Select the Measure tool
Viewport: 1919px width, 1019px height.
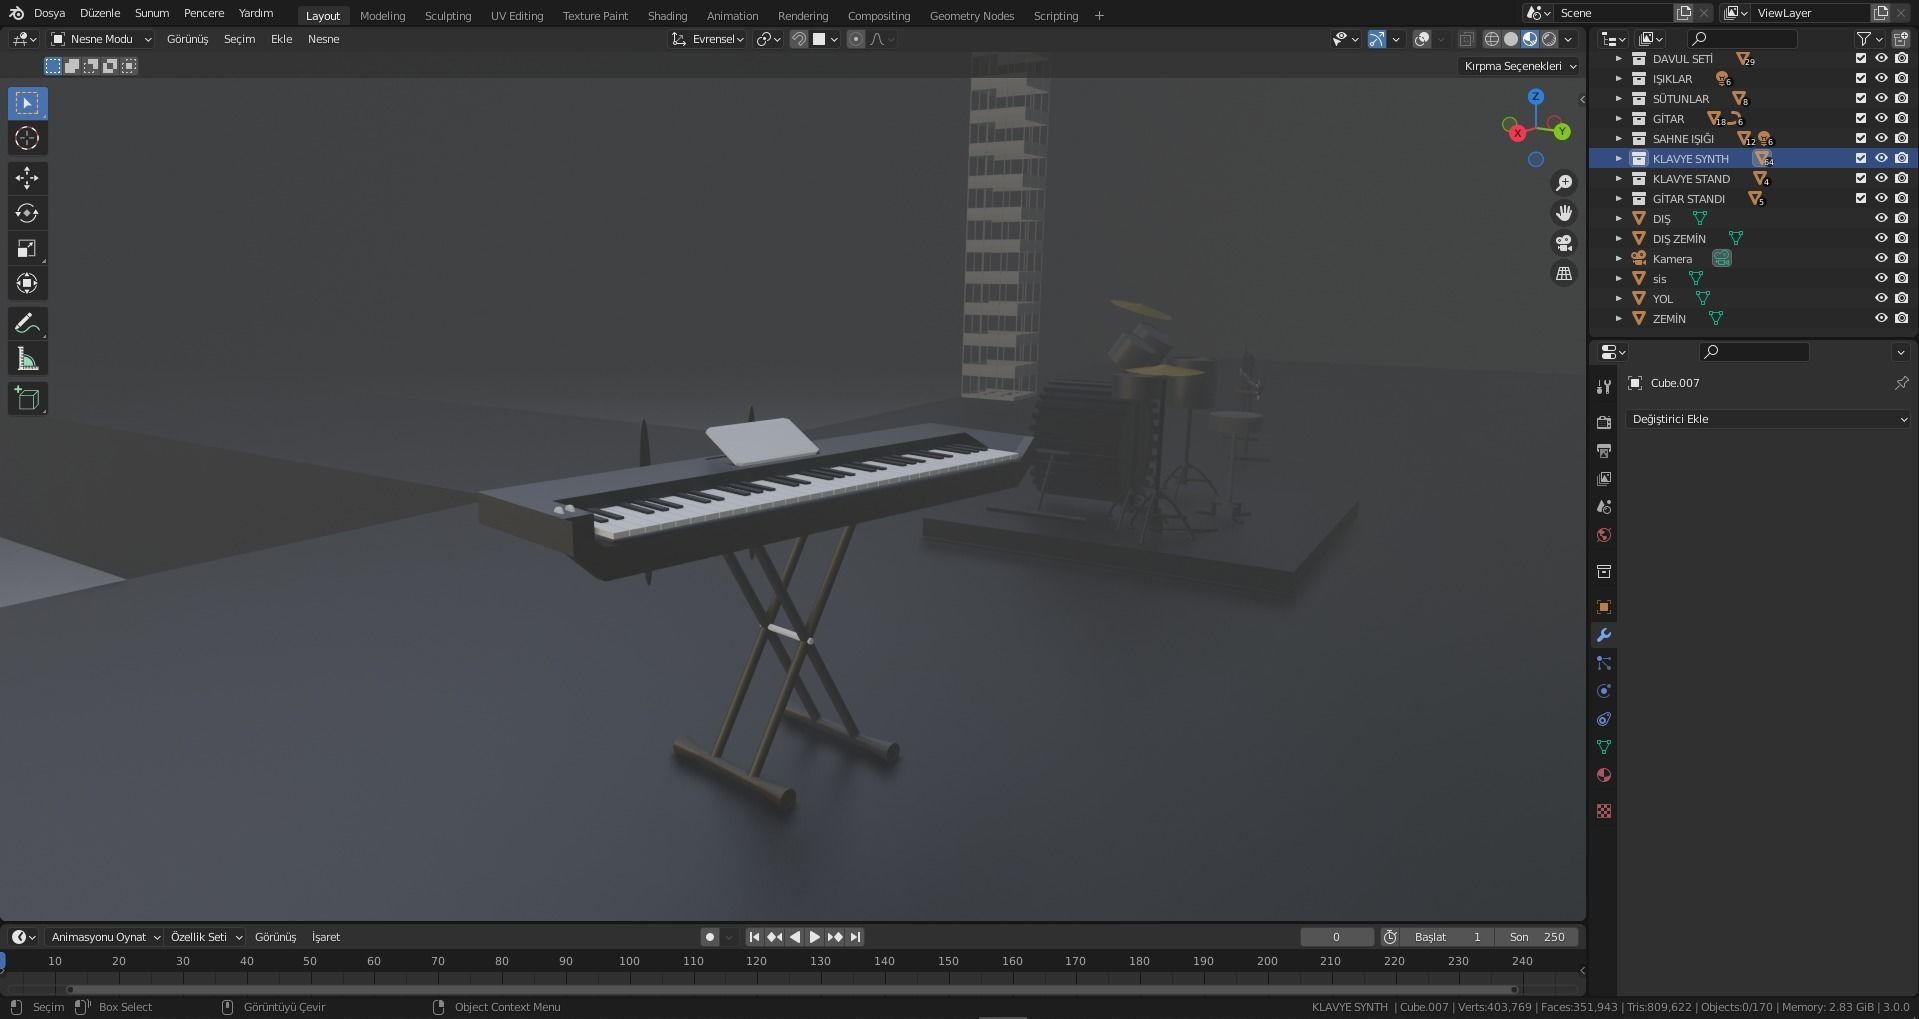tap(27, 359)
